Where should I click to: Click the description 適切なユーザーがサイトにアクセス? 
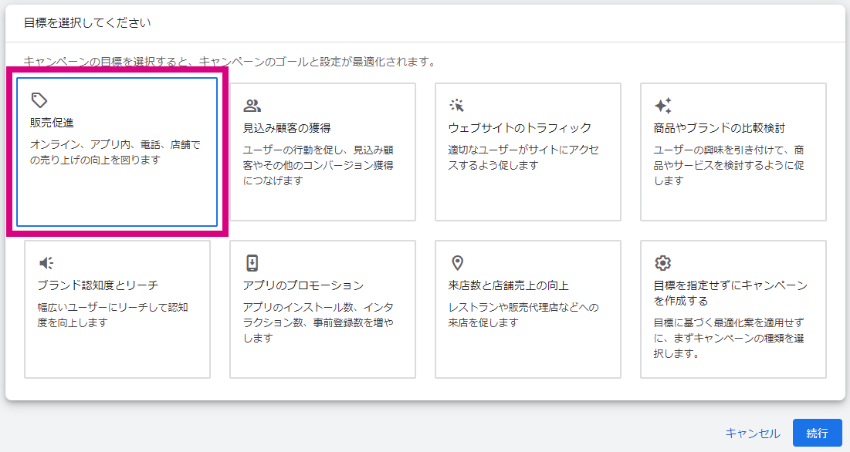click(x=523, y=158)
